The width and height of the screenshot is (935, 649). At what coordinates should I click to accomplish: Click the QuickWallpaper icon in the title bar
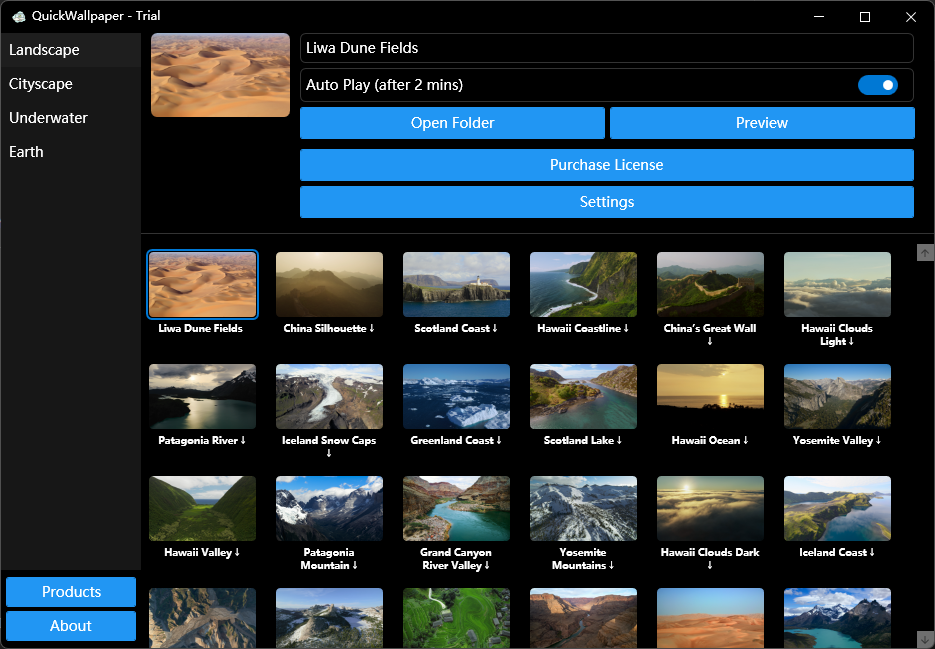click(18, 16)
